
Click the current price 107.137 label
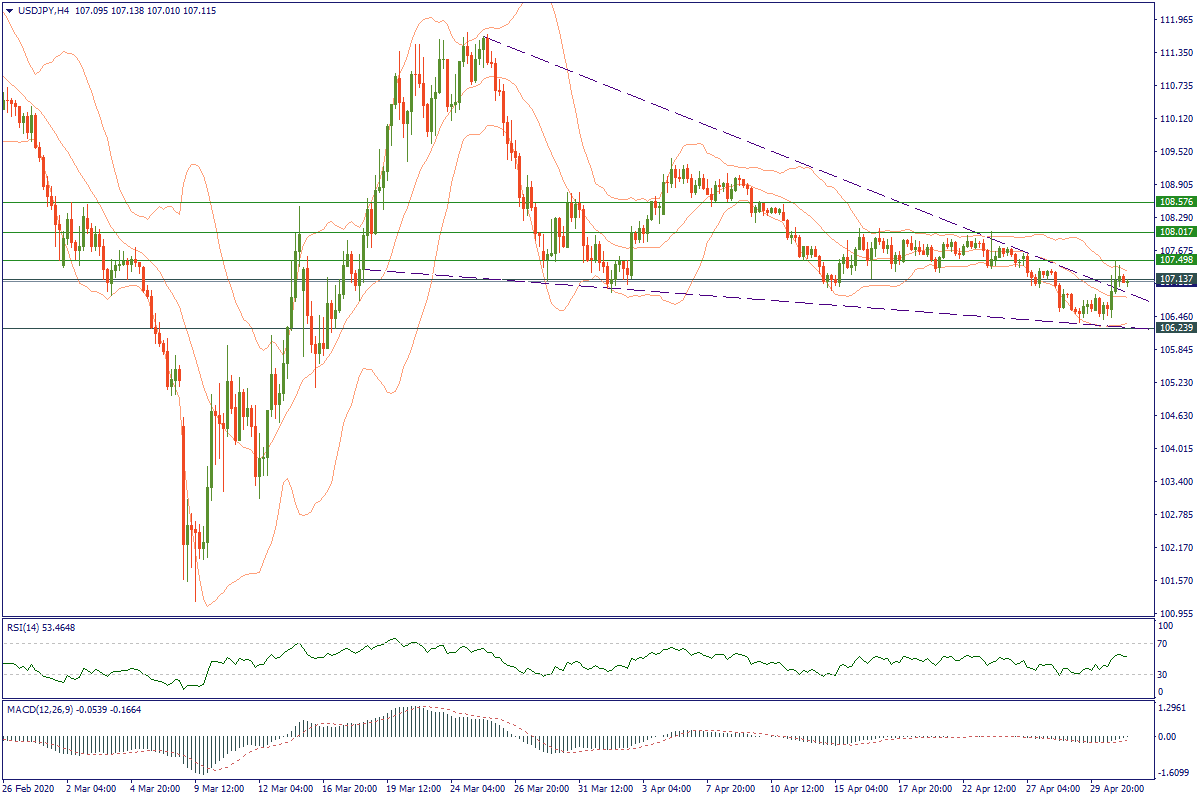(1176, 280)
